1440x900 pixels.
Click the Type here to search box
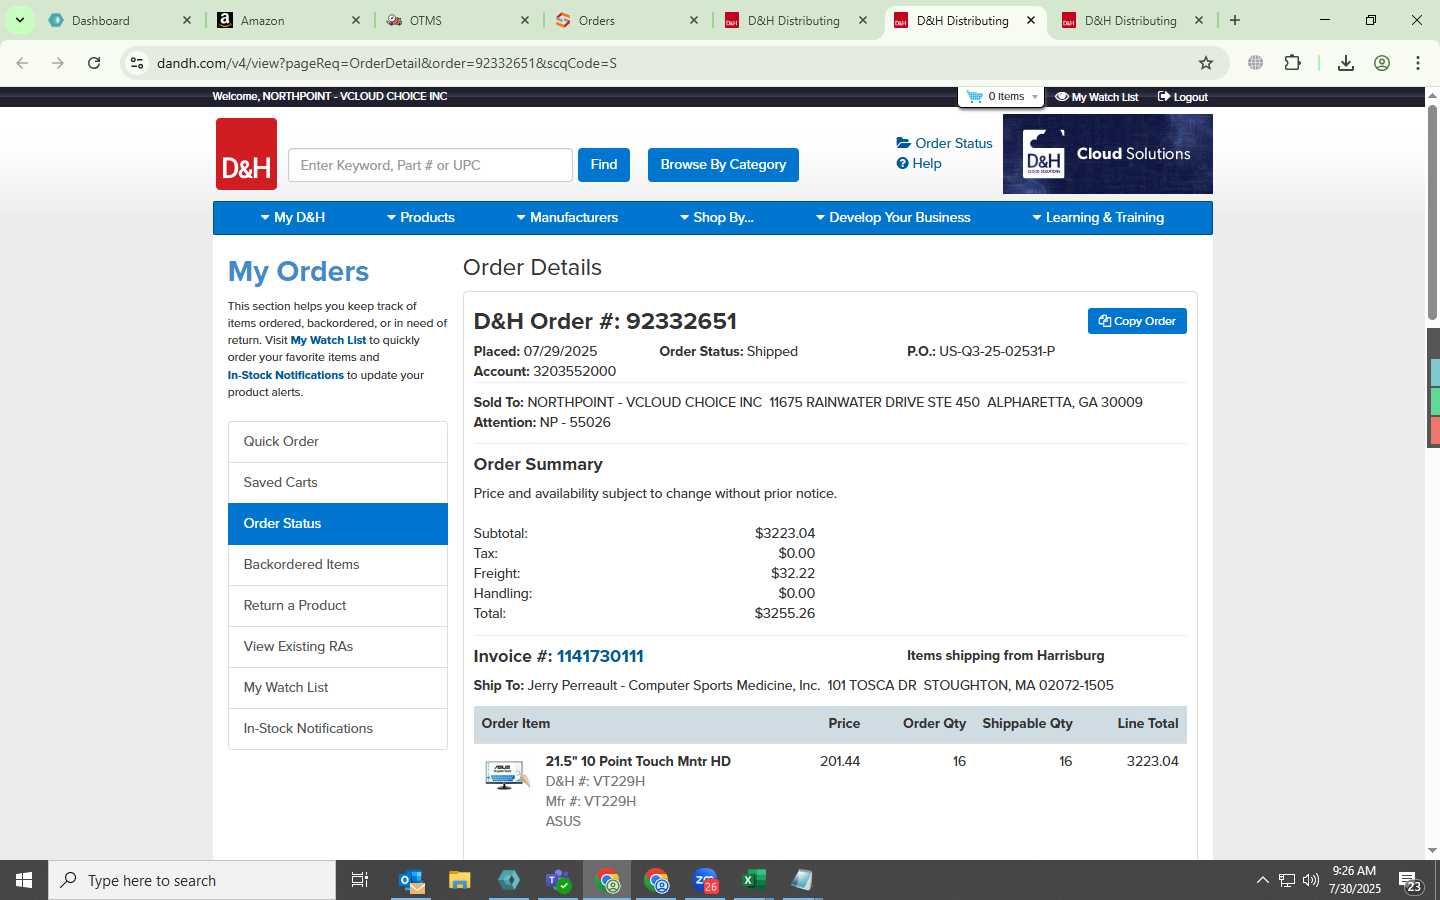coord(192,880)
